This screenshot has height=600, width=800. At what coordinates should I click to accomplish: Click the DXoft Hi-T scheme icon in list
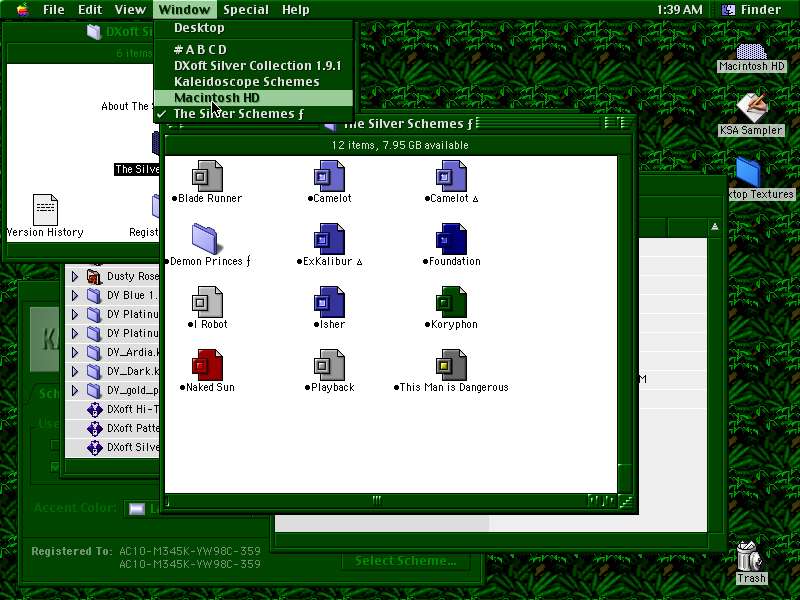pyautogui.click(x=94, y=410)
